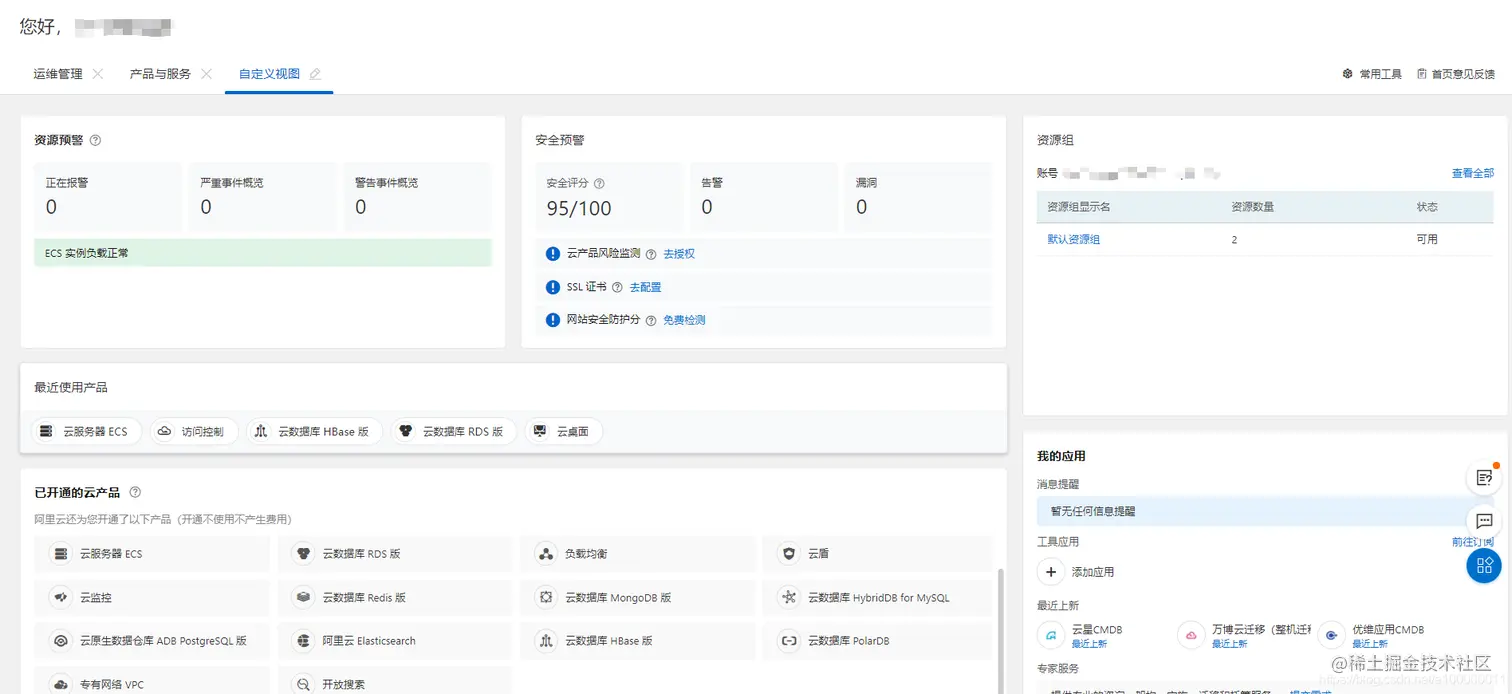This screenshot has width=1512, height=694.
Task: Select the 负载均衡 load balancer icon
Action: (x=545, y=553)
